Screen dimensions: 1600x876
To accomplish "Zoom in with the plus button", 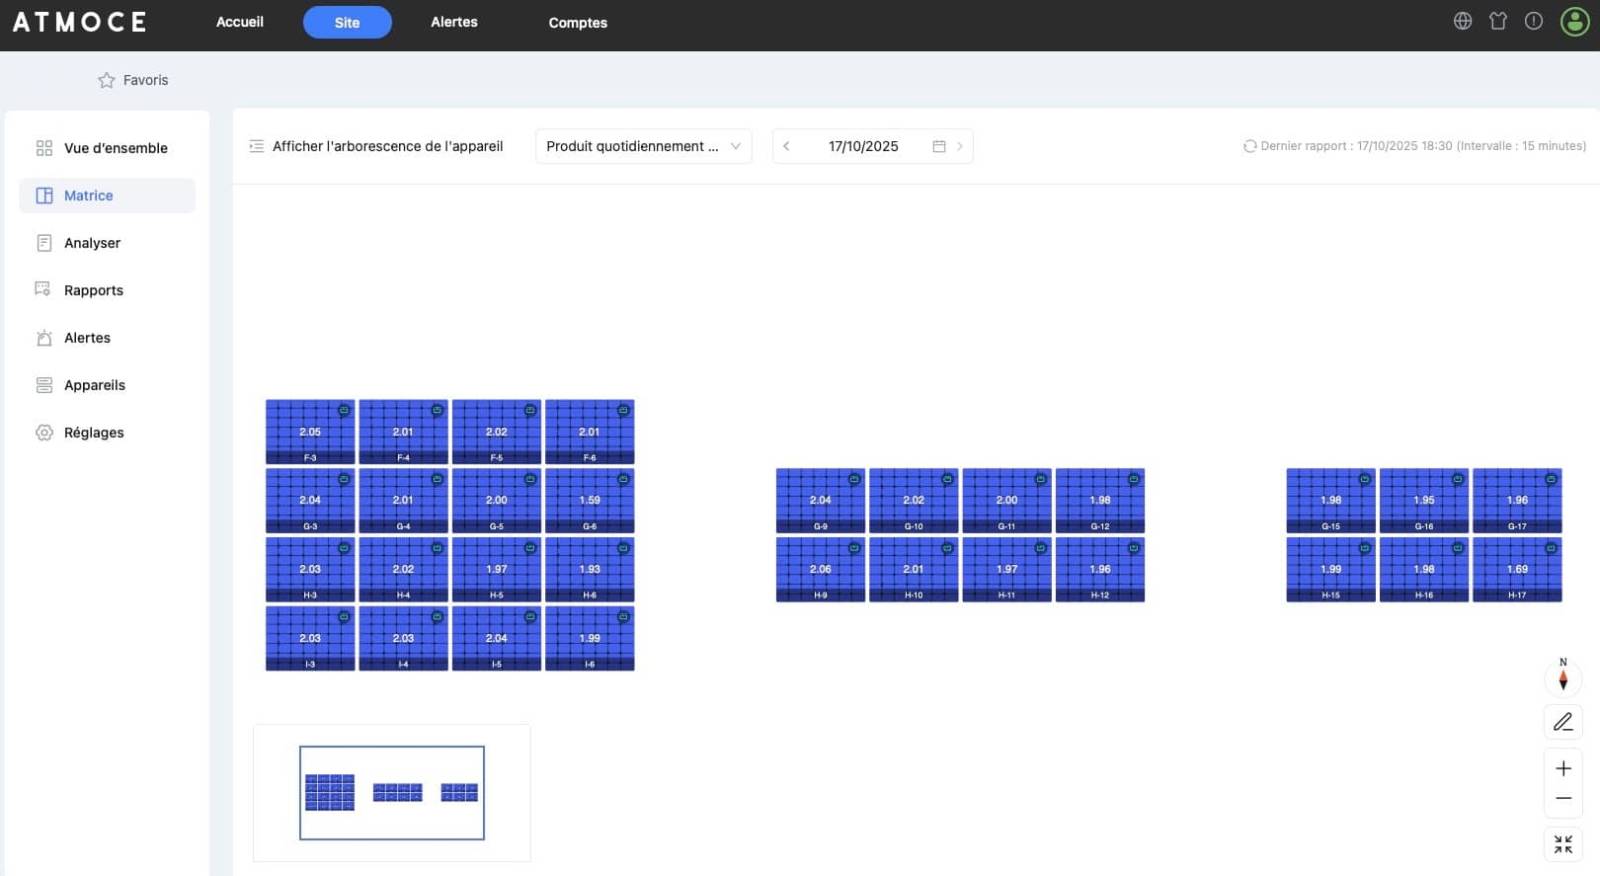I will point(1563,768).
